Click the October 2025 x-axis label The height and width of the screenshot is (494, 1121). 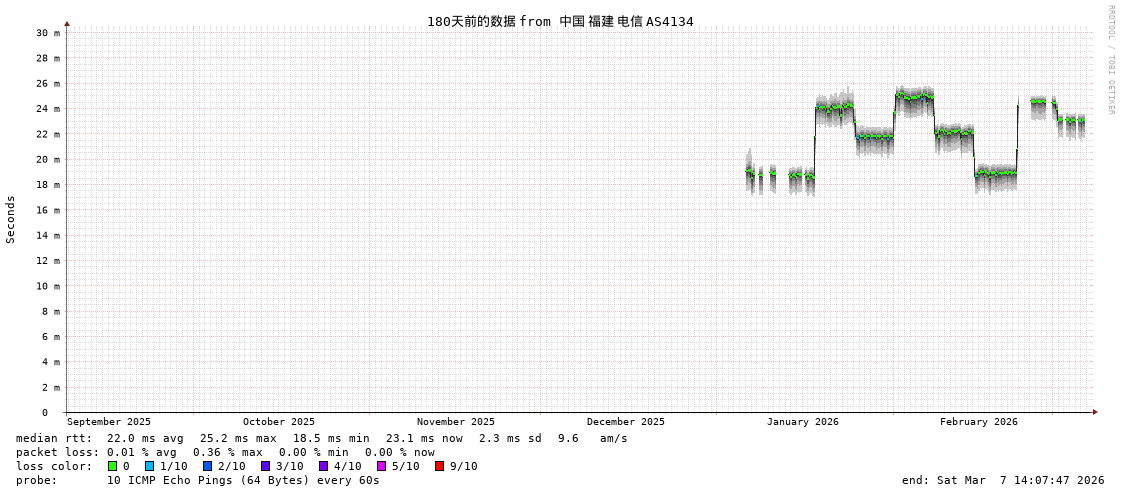click(x=278, y=422)
